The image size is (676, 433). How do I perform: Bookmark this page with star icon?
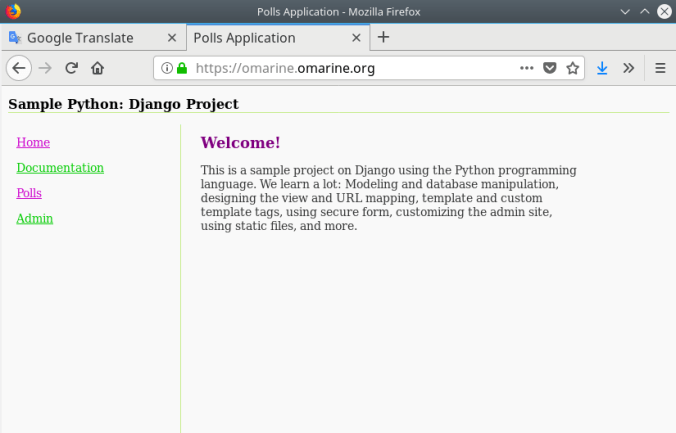click(573, 68)
